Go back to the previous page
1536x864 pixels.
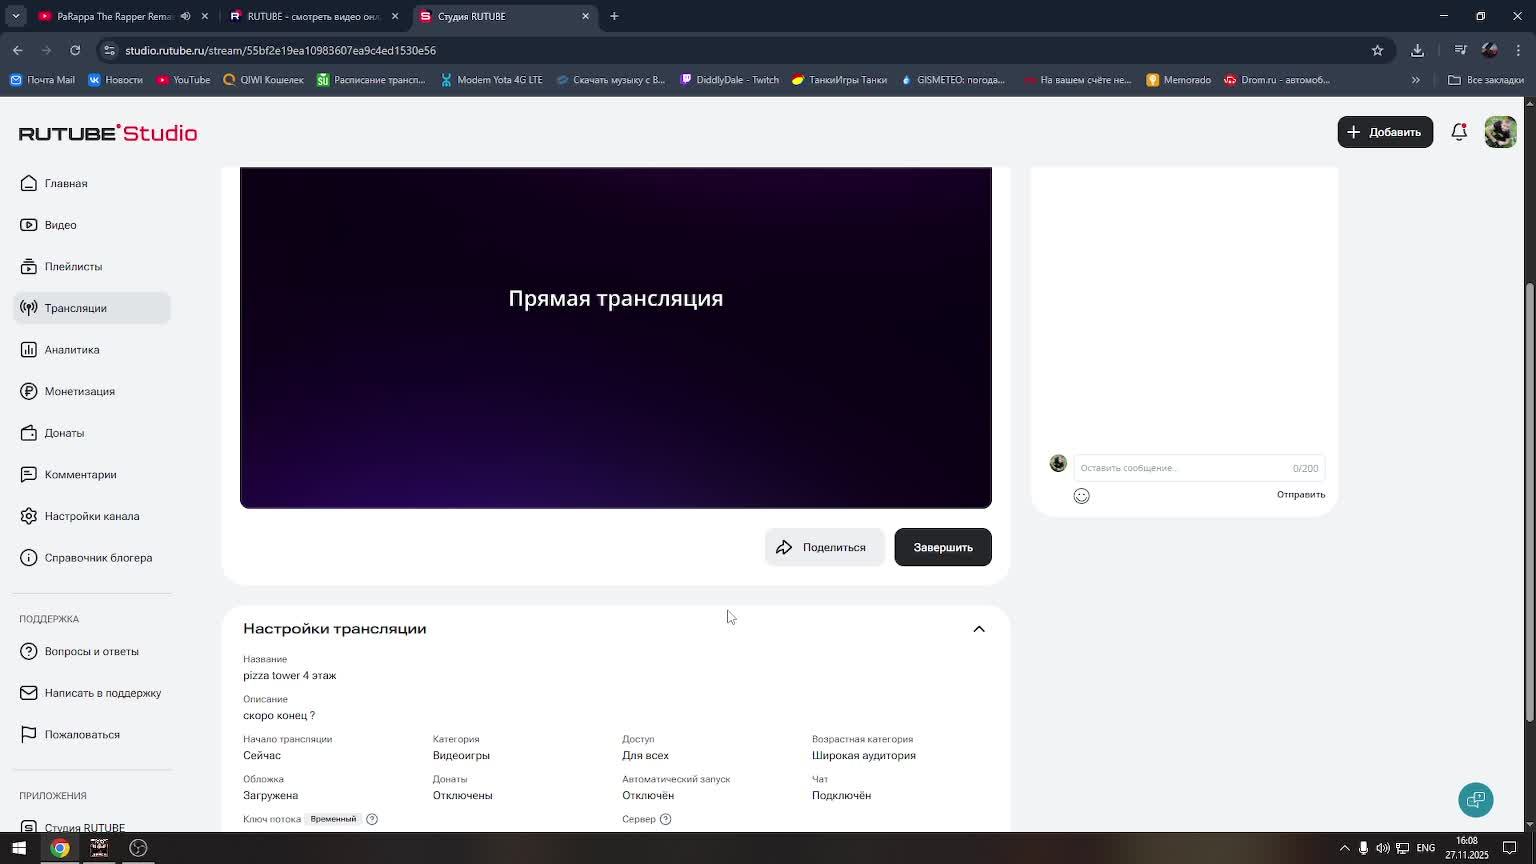[x=18, y=50]
